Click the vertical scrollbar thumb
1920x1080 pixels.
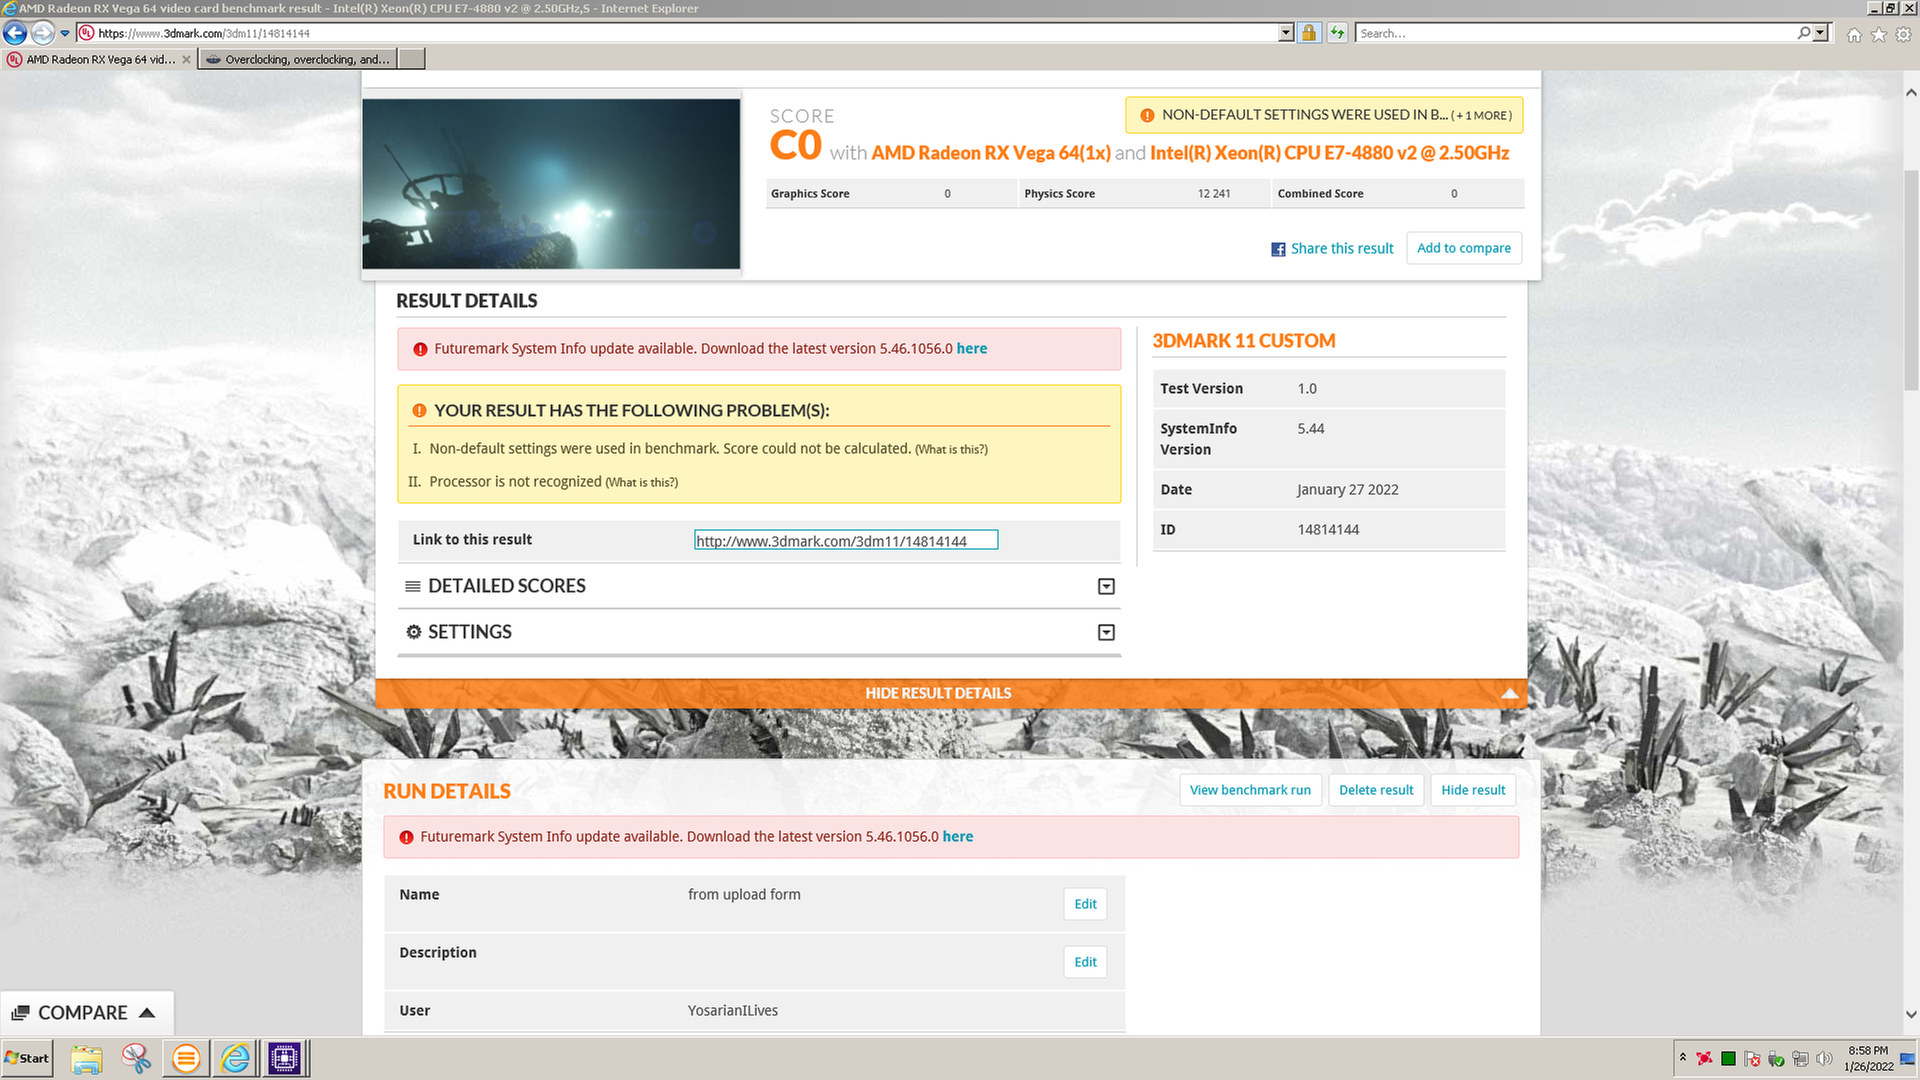pyautogui.click(x=1911, y=280)
